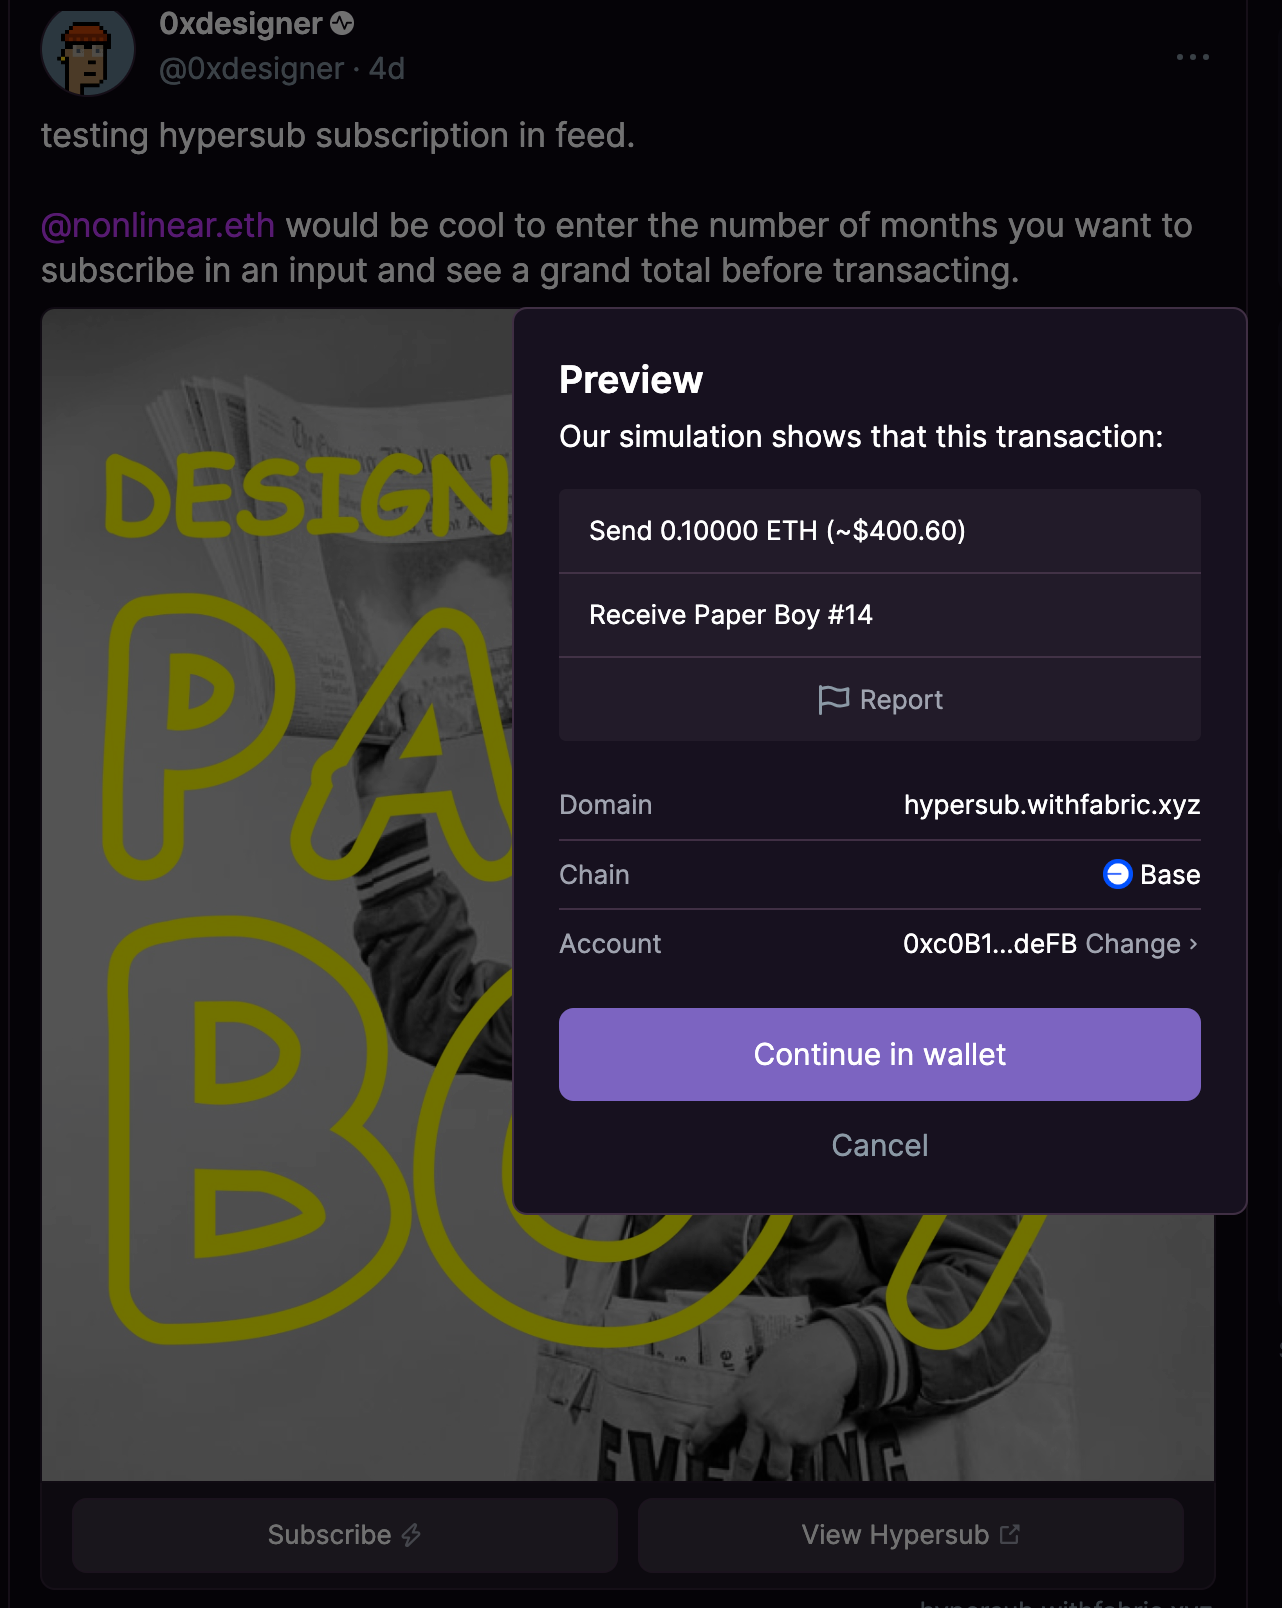Open 0xdesigner's profile avatar

(88, 54)
